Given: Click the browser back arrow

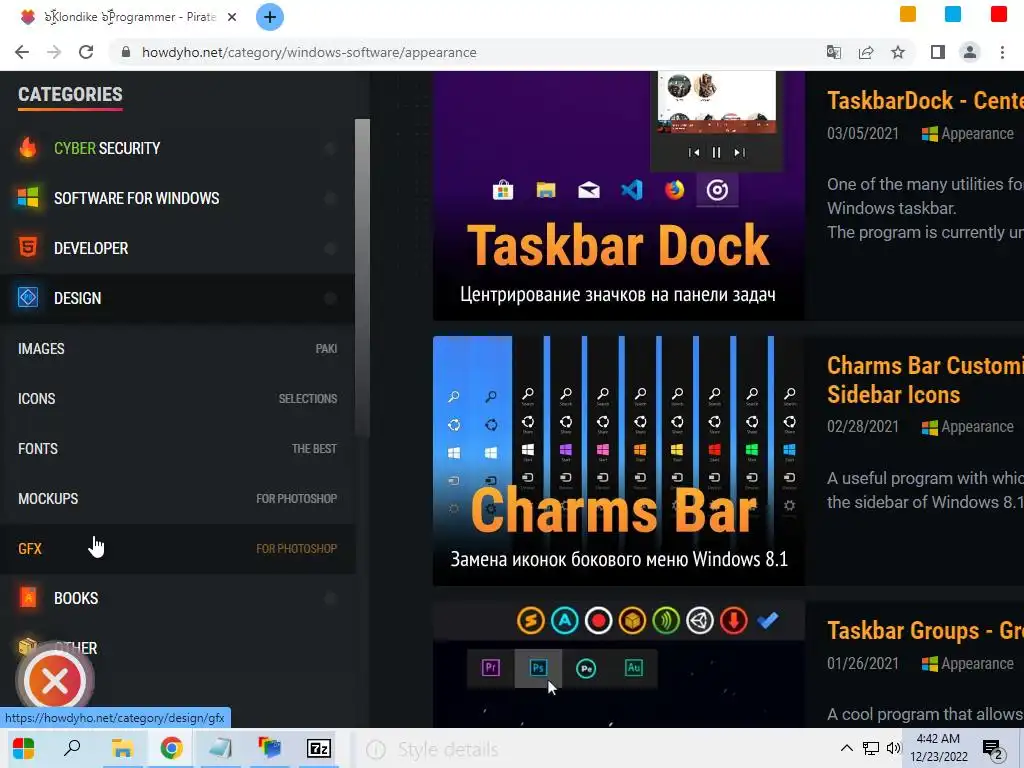Looking at the screenshot, I should (x=22, y=52).
